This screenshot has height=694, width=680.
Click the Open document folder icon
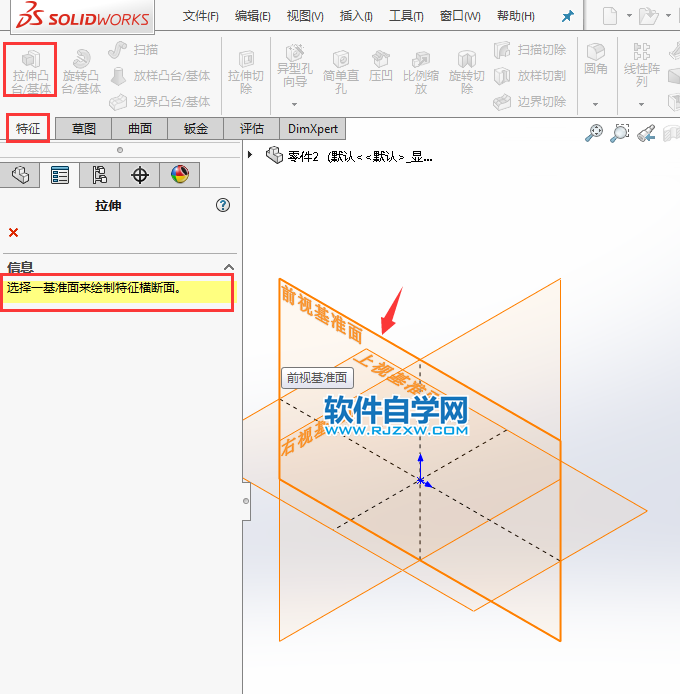pos(649,16)
